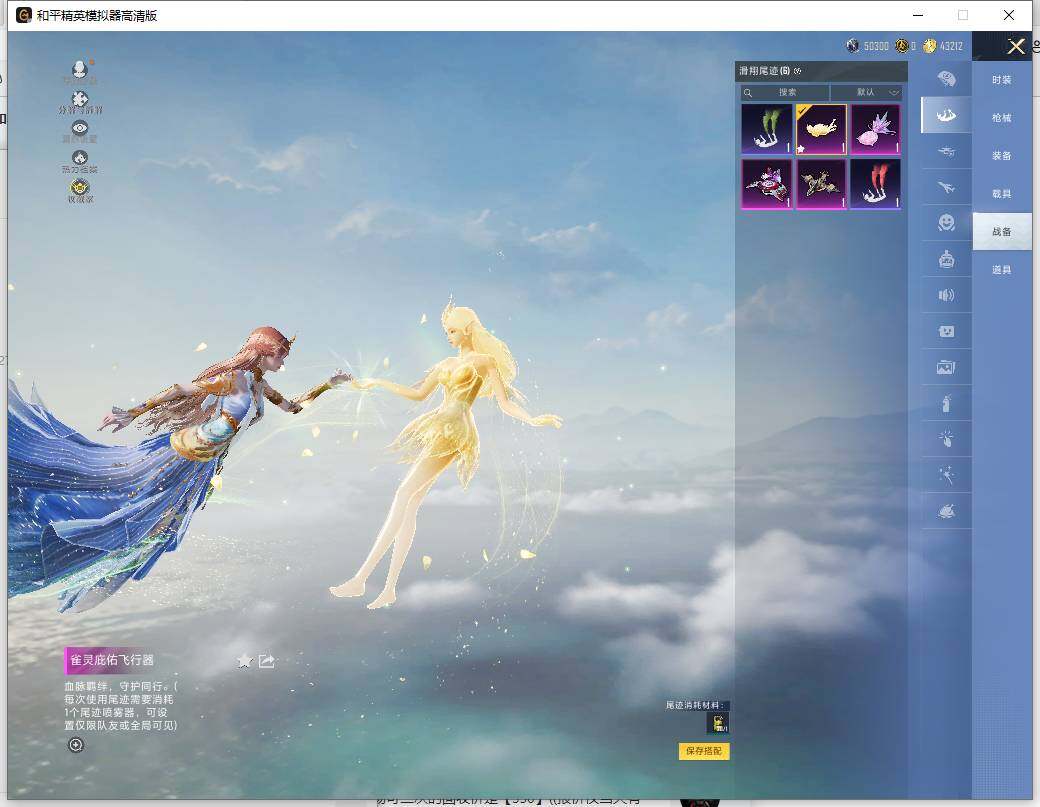
Task: Click the 43212 gold balance
Action: pos(951,46)
